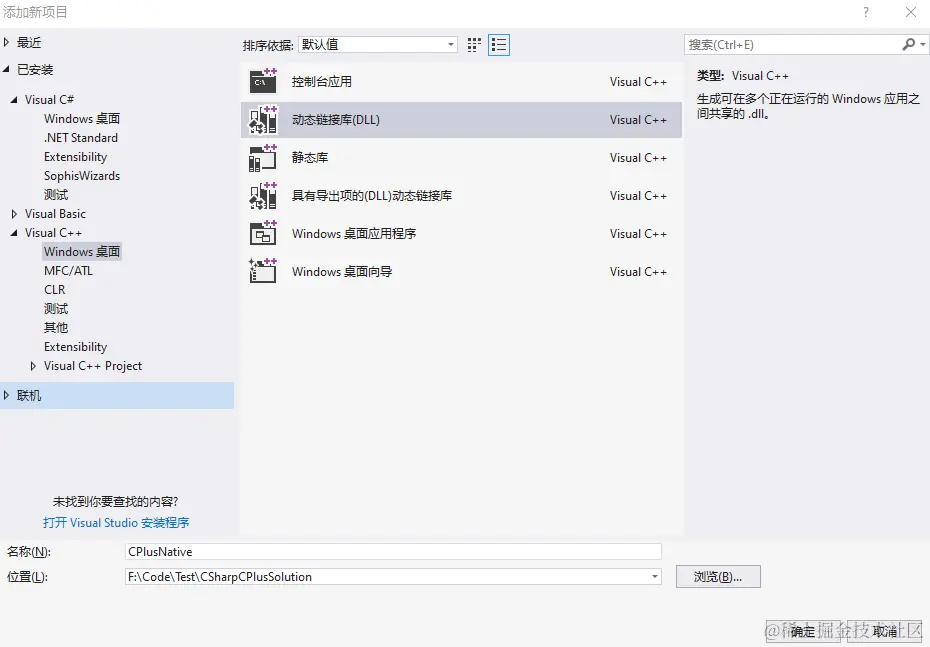The image size is (930, 647).
Task: Cancel with the 取消 button
Action: pos(885,632)
